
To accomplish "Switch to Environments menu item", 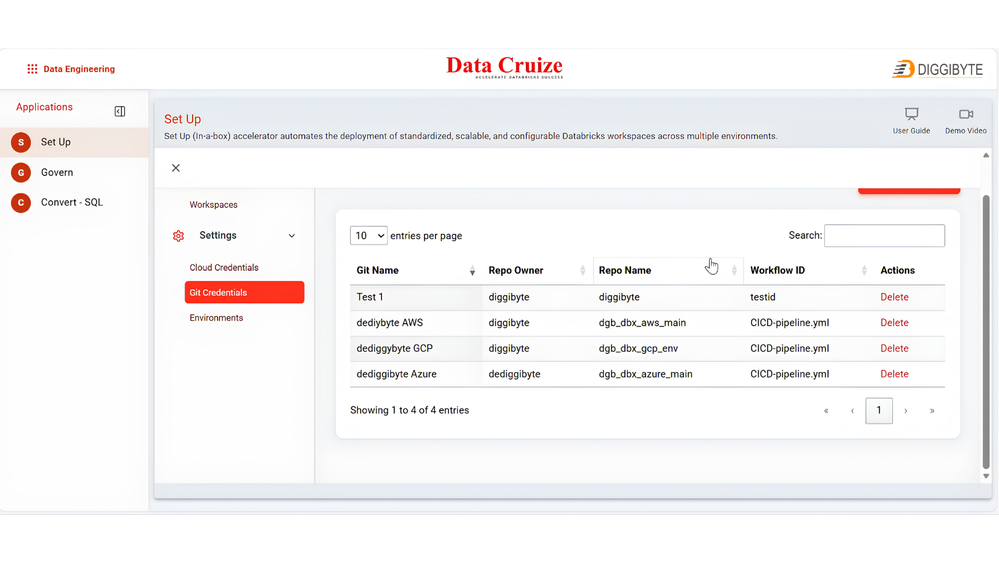I will point(216,318).
